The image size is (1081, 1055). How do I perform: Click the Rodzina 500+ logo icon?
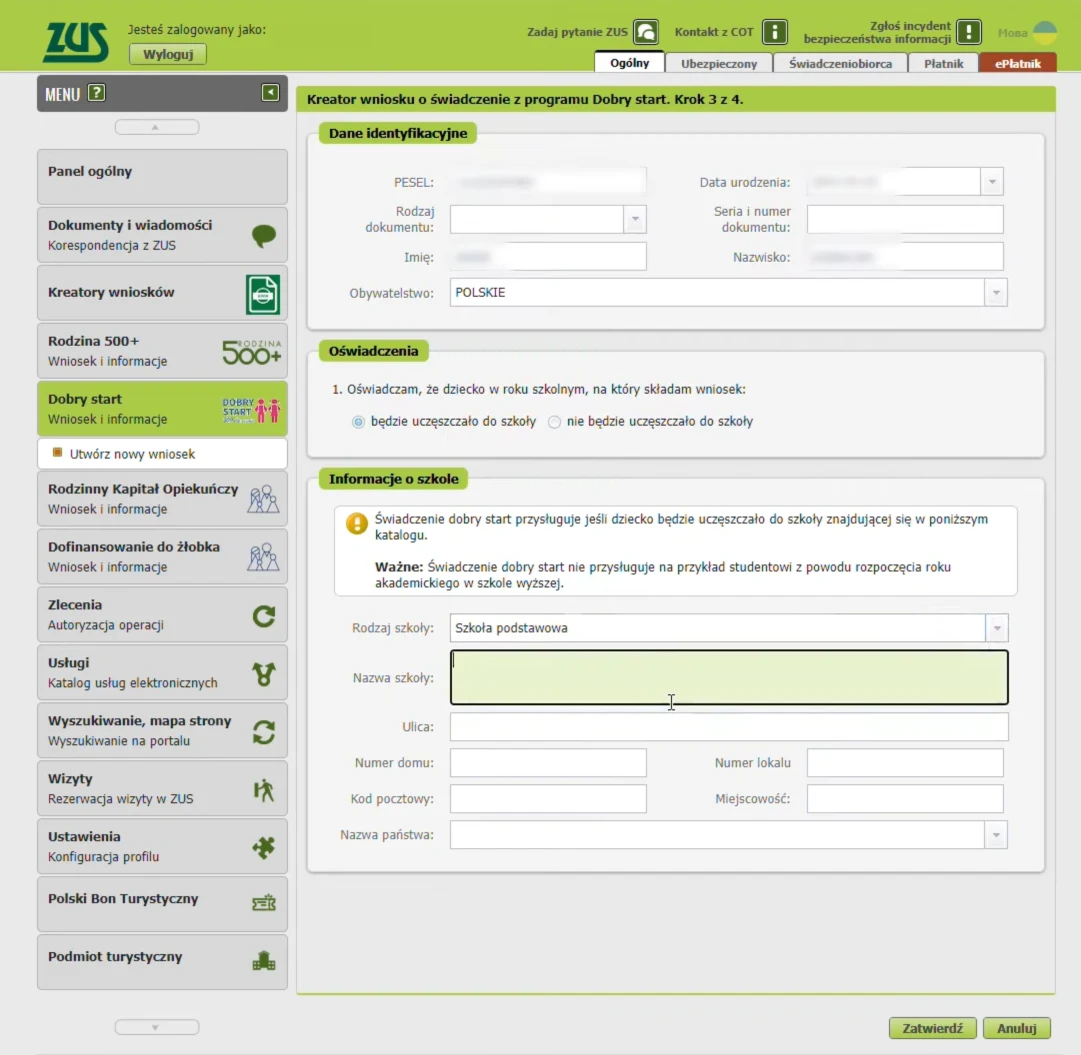pyautogui.click(x=250, y=350)
